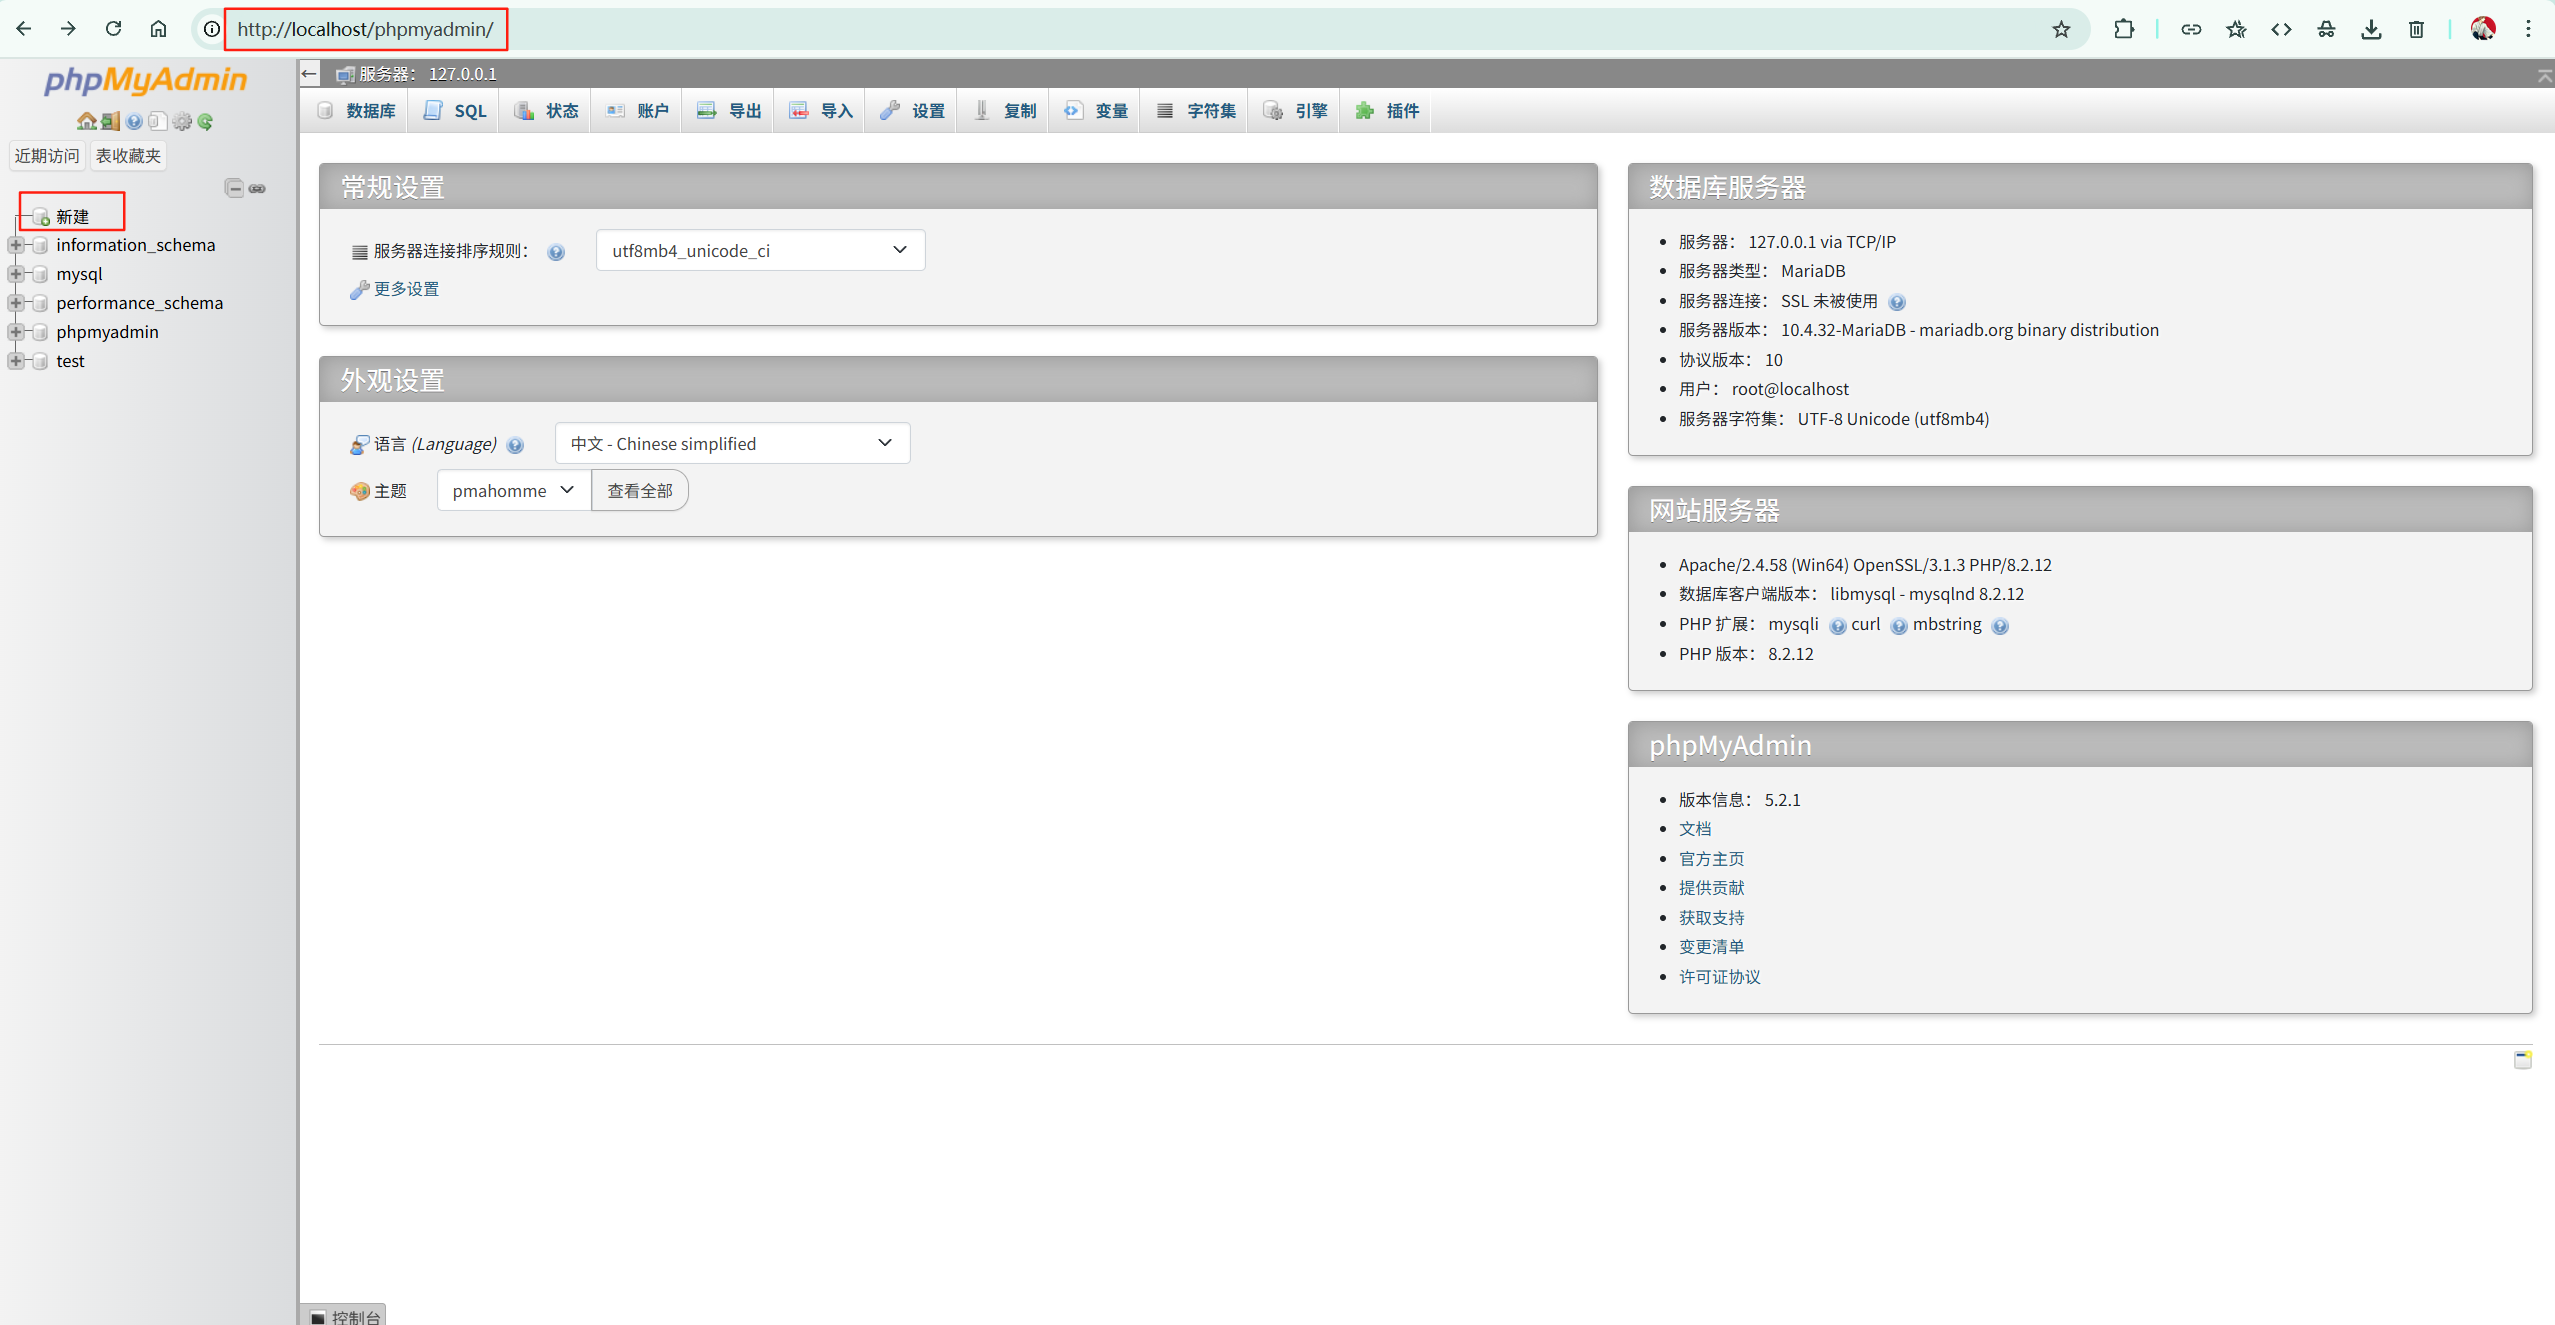
Task: Open the Home icon in the sidebar
Action: (87, 122)
